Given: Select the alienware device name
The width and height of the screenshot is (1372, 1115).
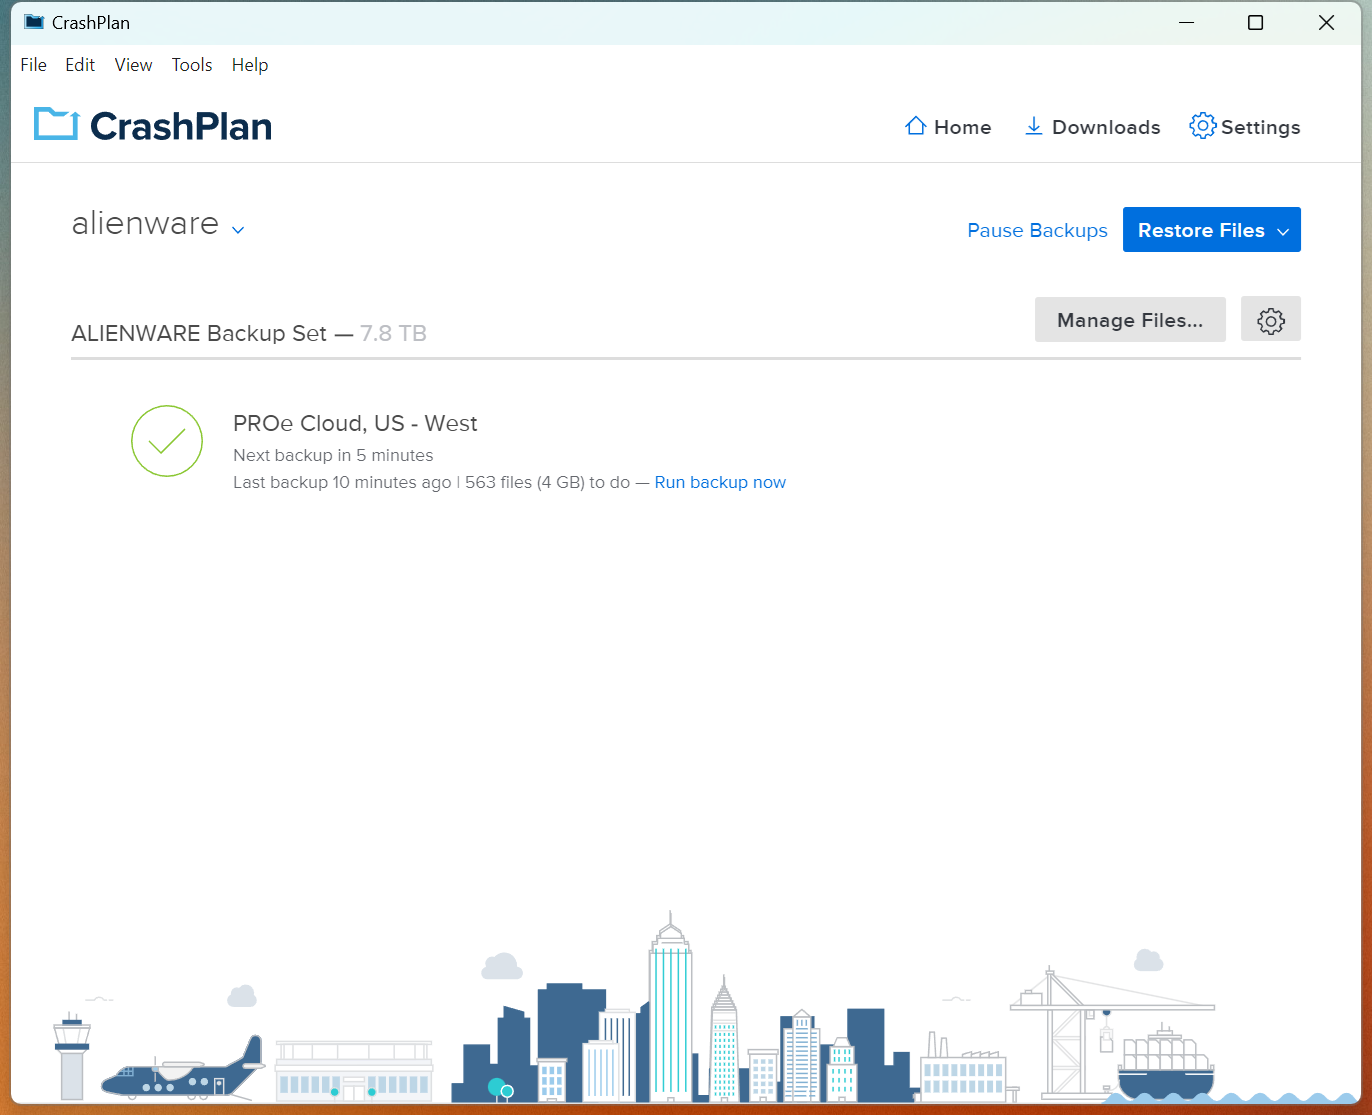Looking at the screenshot, I should [x=145, y=223].
